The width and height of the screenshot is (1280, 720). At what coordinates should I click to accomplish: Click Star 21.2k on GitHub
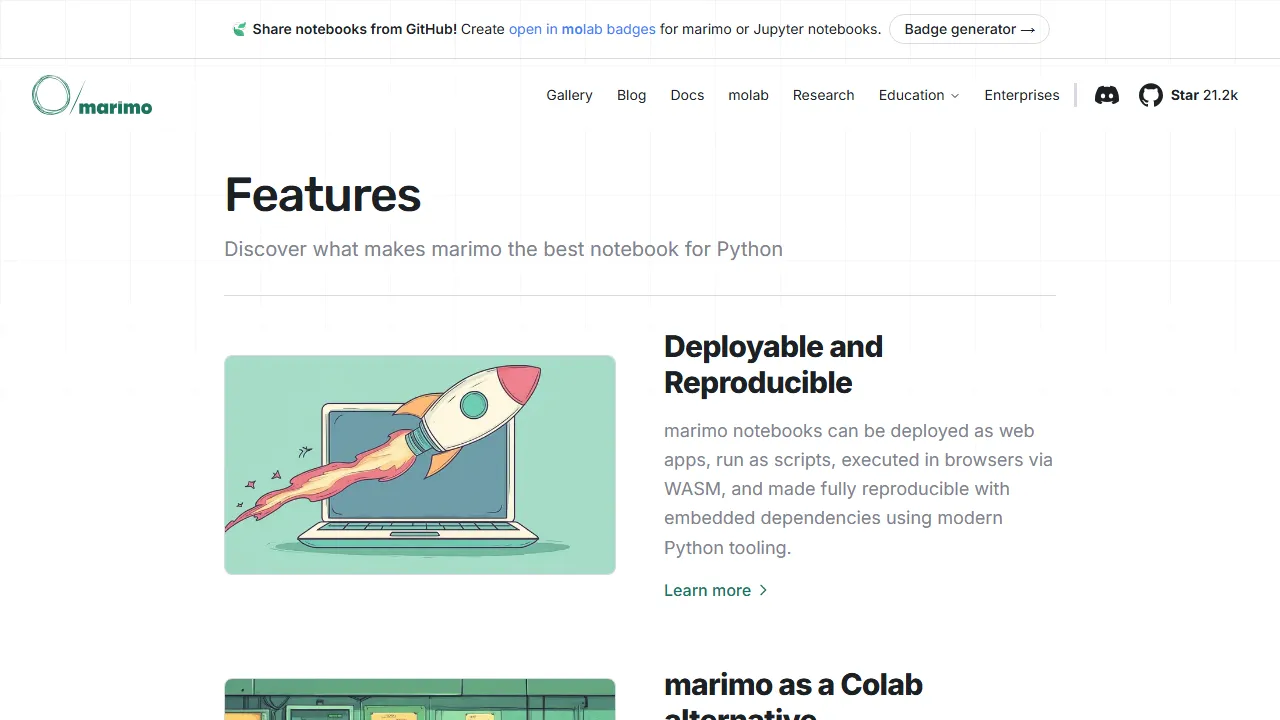[x=1204, y=95]
